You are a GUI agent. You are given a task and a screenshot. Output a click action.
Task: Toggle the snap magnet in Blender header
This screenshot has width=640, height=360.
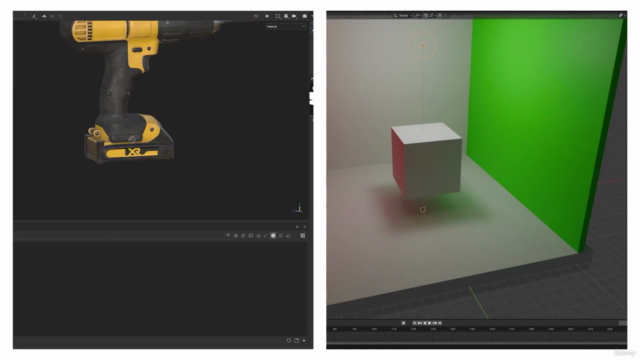click(x=426, y=16)
